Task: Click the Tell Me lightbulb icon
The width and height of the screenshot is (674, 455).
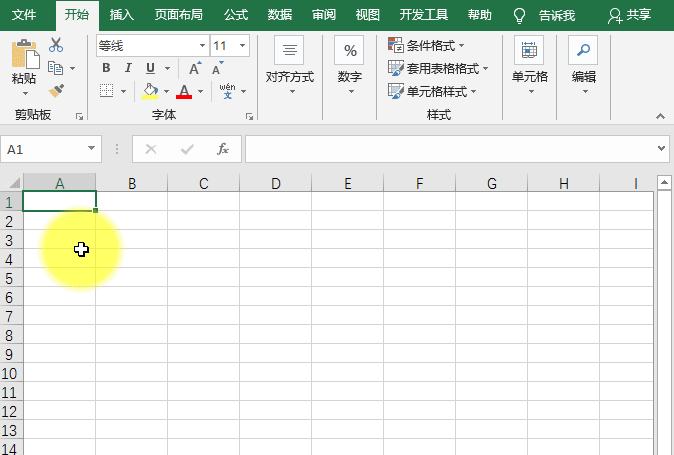Action: pyautogui.click(x=519, y=15)
